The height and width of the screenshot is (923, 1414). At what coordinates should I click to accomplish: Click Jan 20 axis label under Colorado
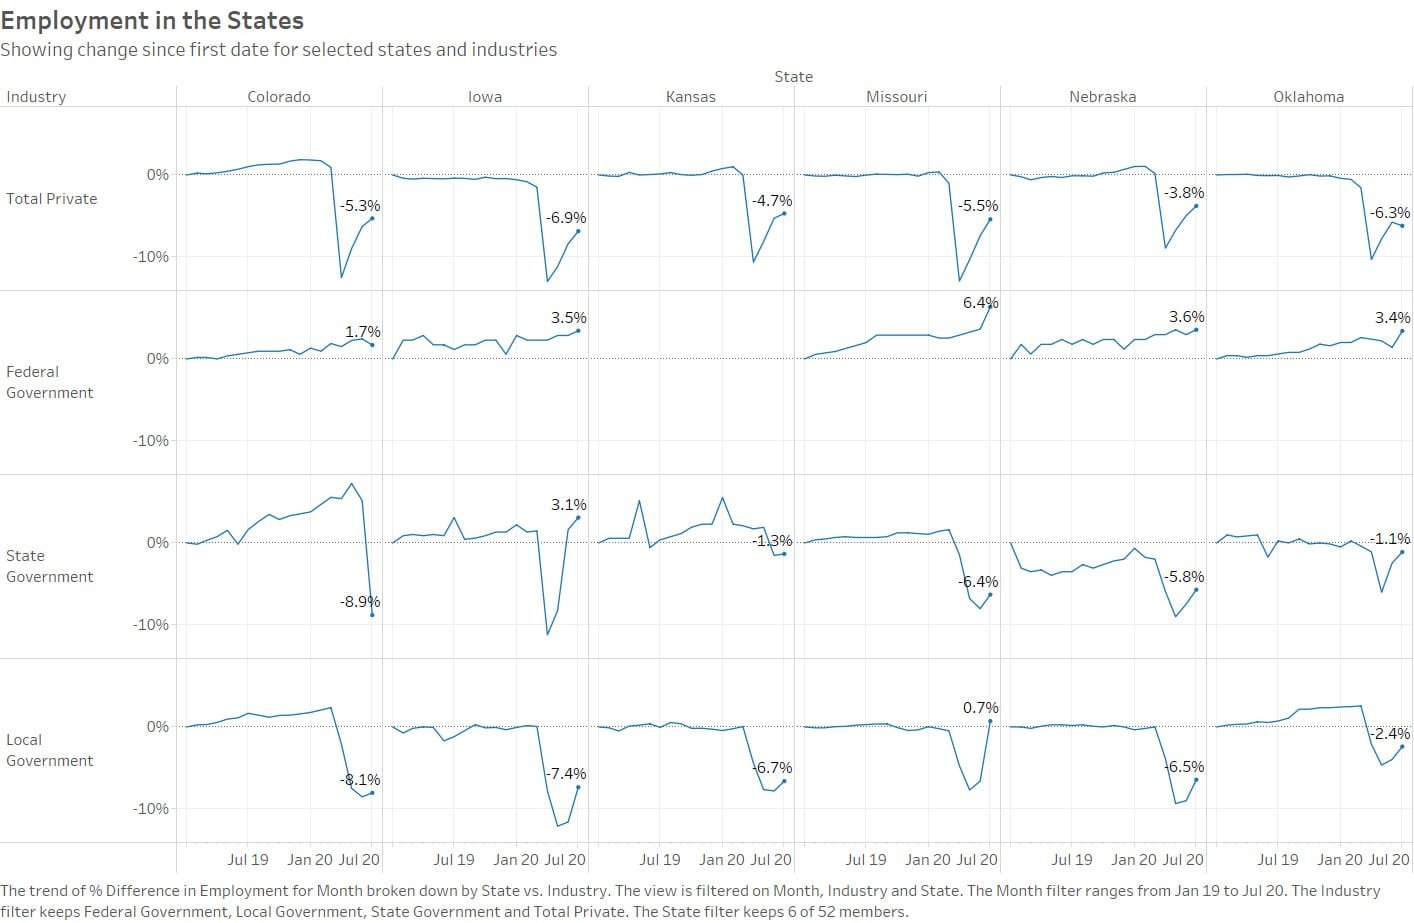pyautogui.click(x=310, y=859)
